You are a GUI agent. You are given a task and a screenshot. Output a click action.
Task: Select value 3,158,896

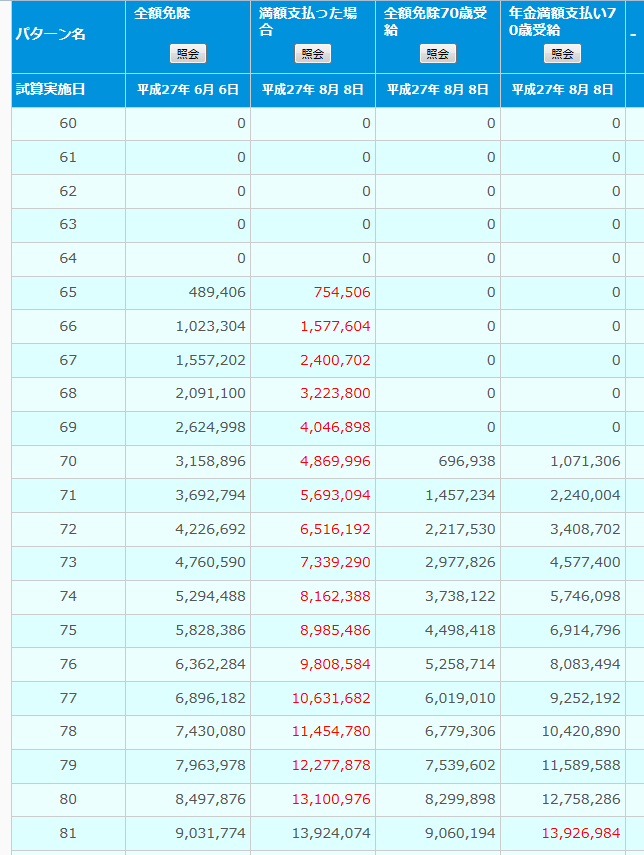pos(210,461)
